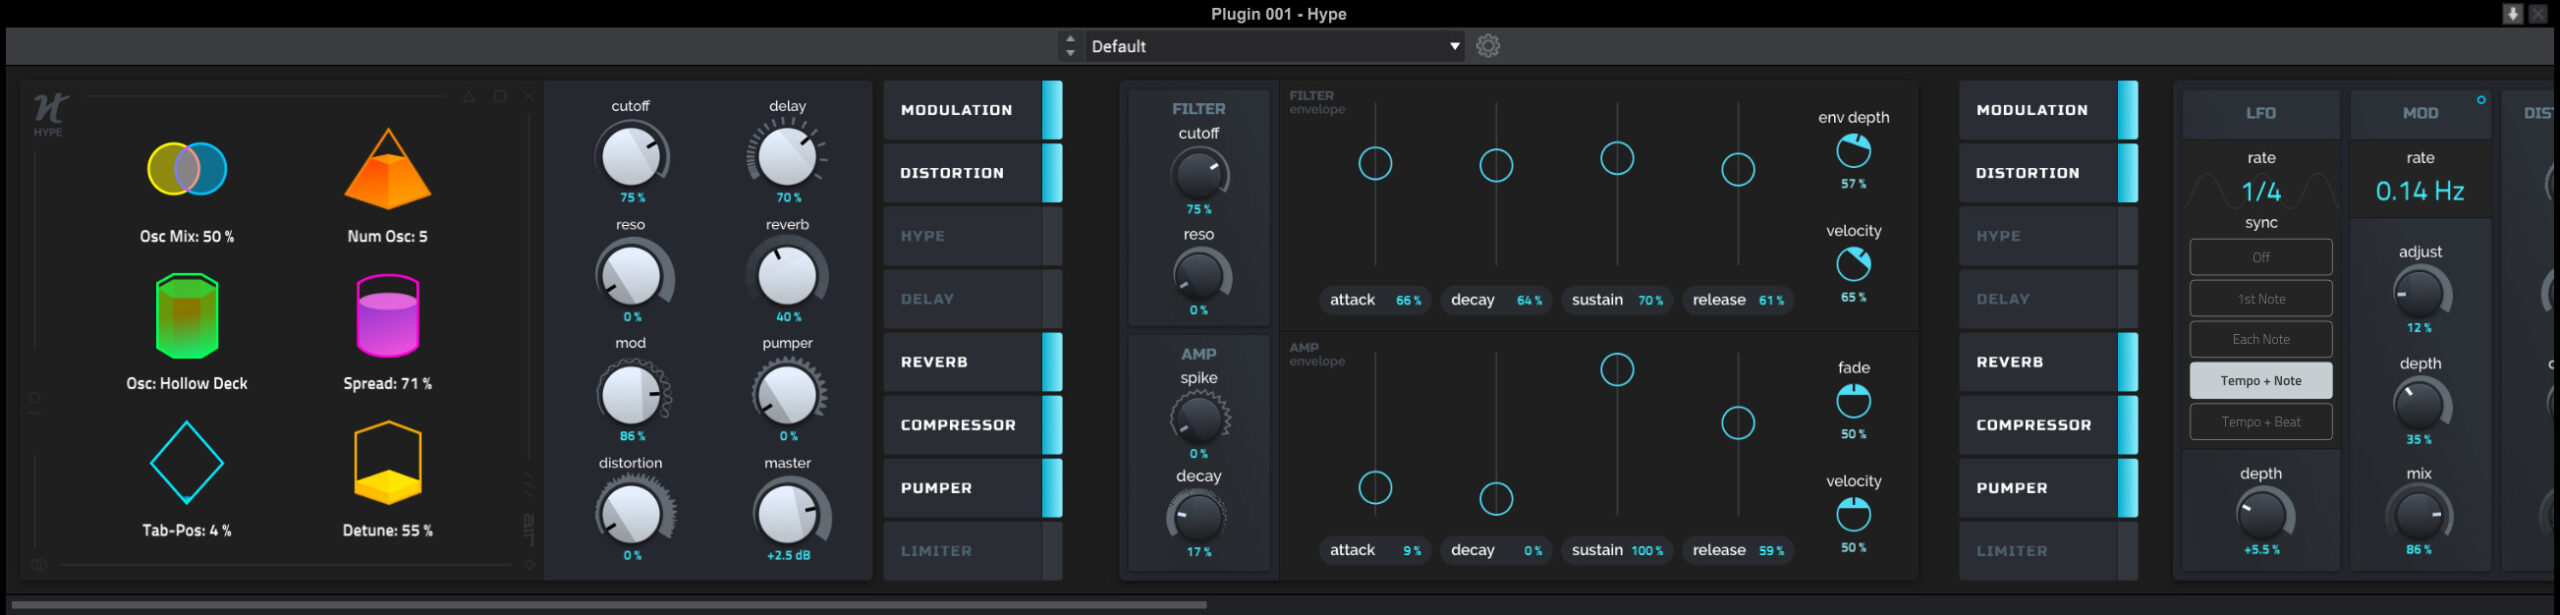
Task: Open the LFO rate 1/4 selector
Action: point(2261,191)
